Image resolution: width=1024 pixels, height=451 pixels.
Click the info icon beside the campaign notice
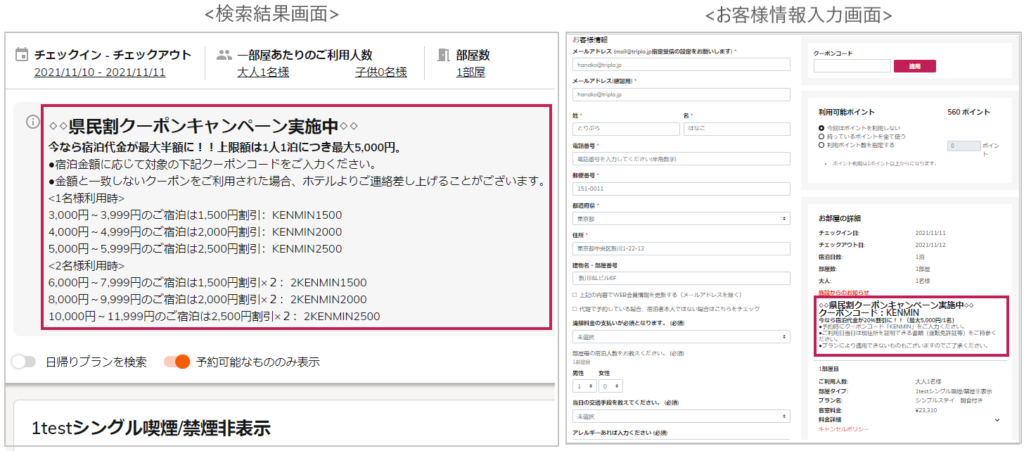pyautogui.click(x=31, y=122)
